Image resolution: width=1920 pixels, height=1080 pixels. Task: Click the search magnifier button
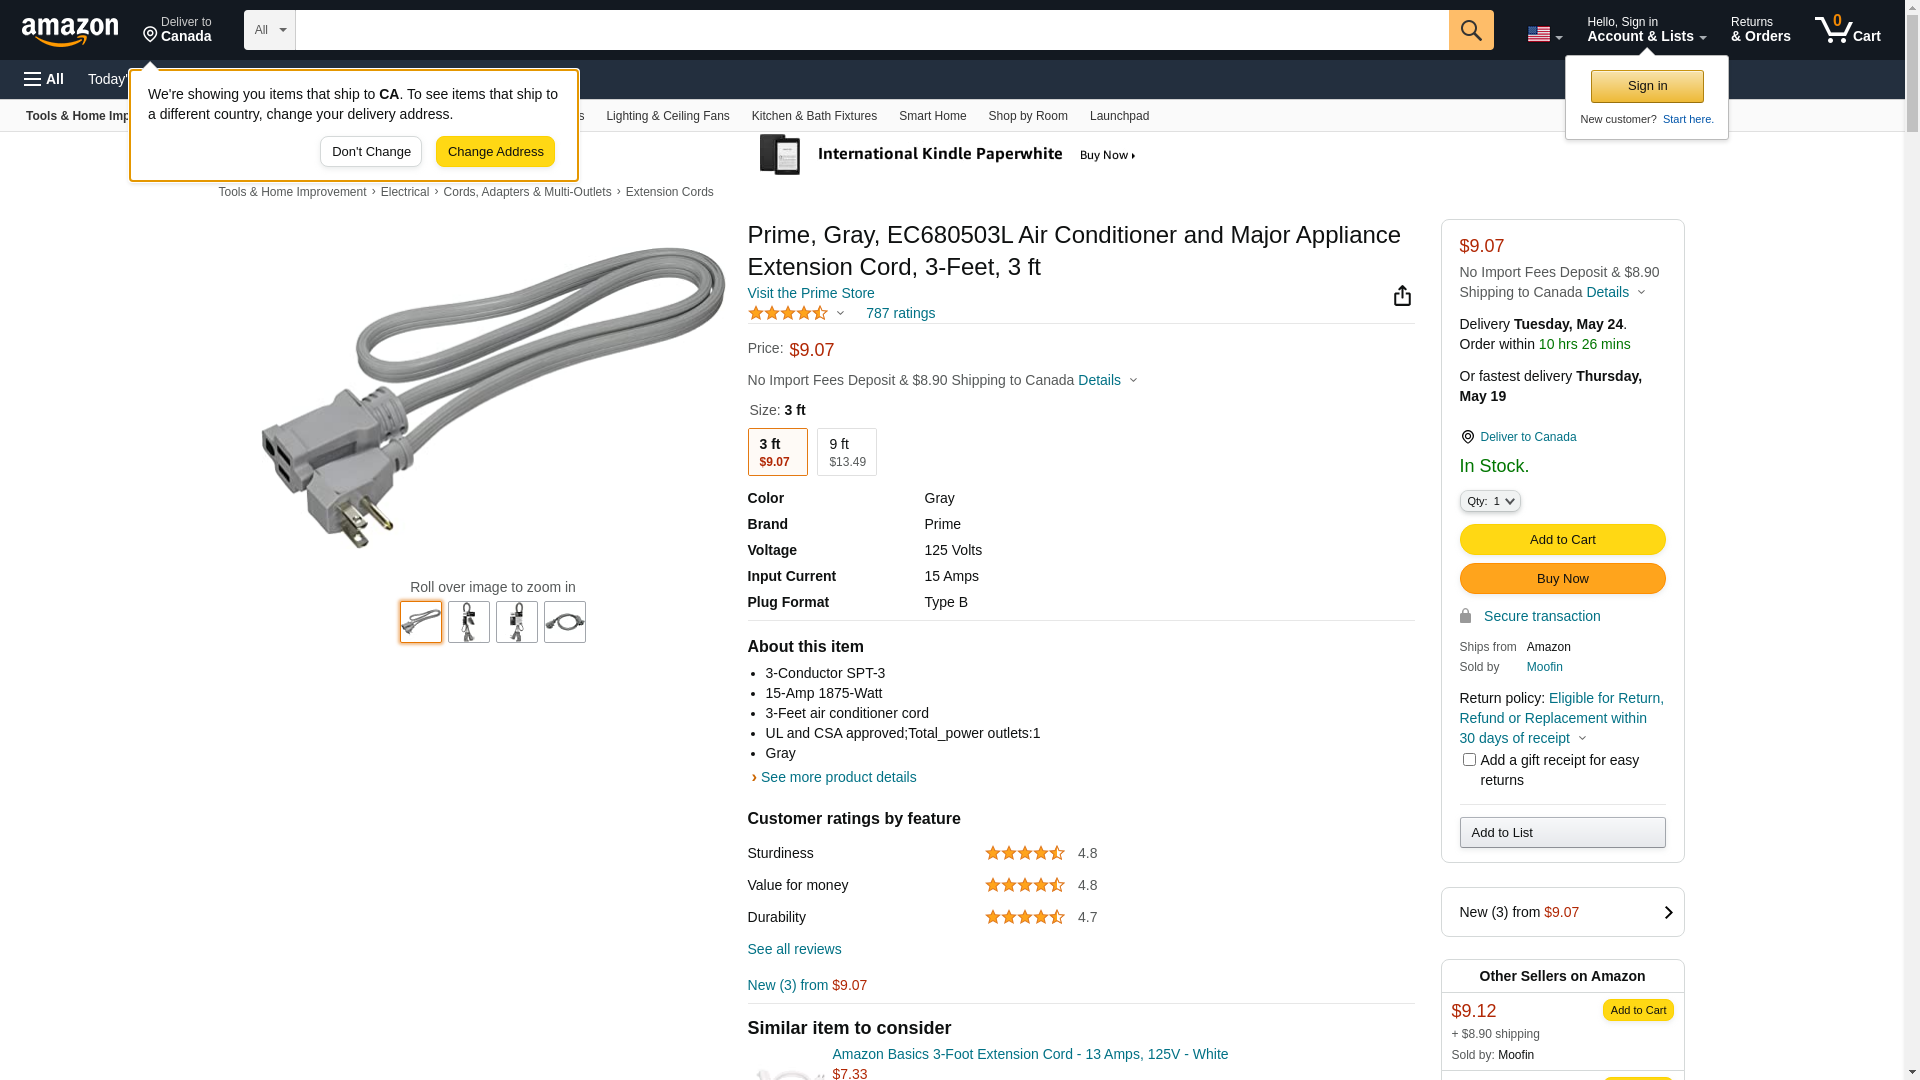click(x=1470, y=30)
